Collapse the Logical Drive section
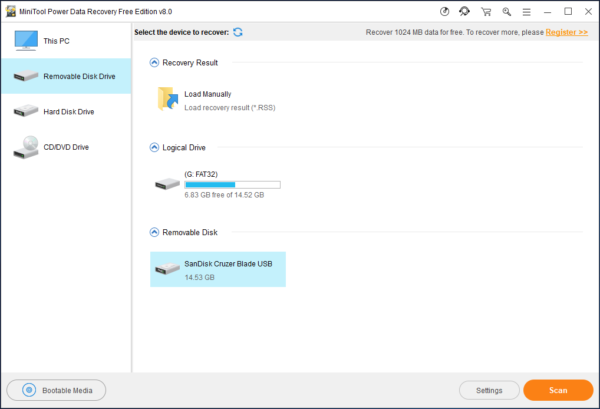The image size is (600, 409). coord(154,147)
